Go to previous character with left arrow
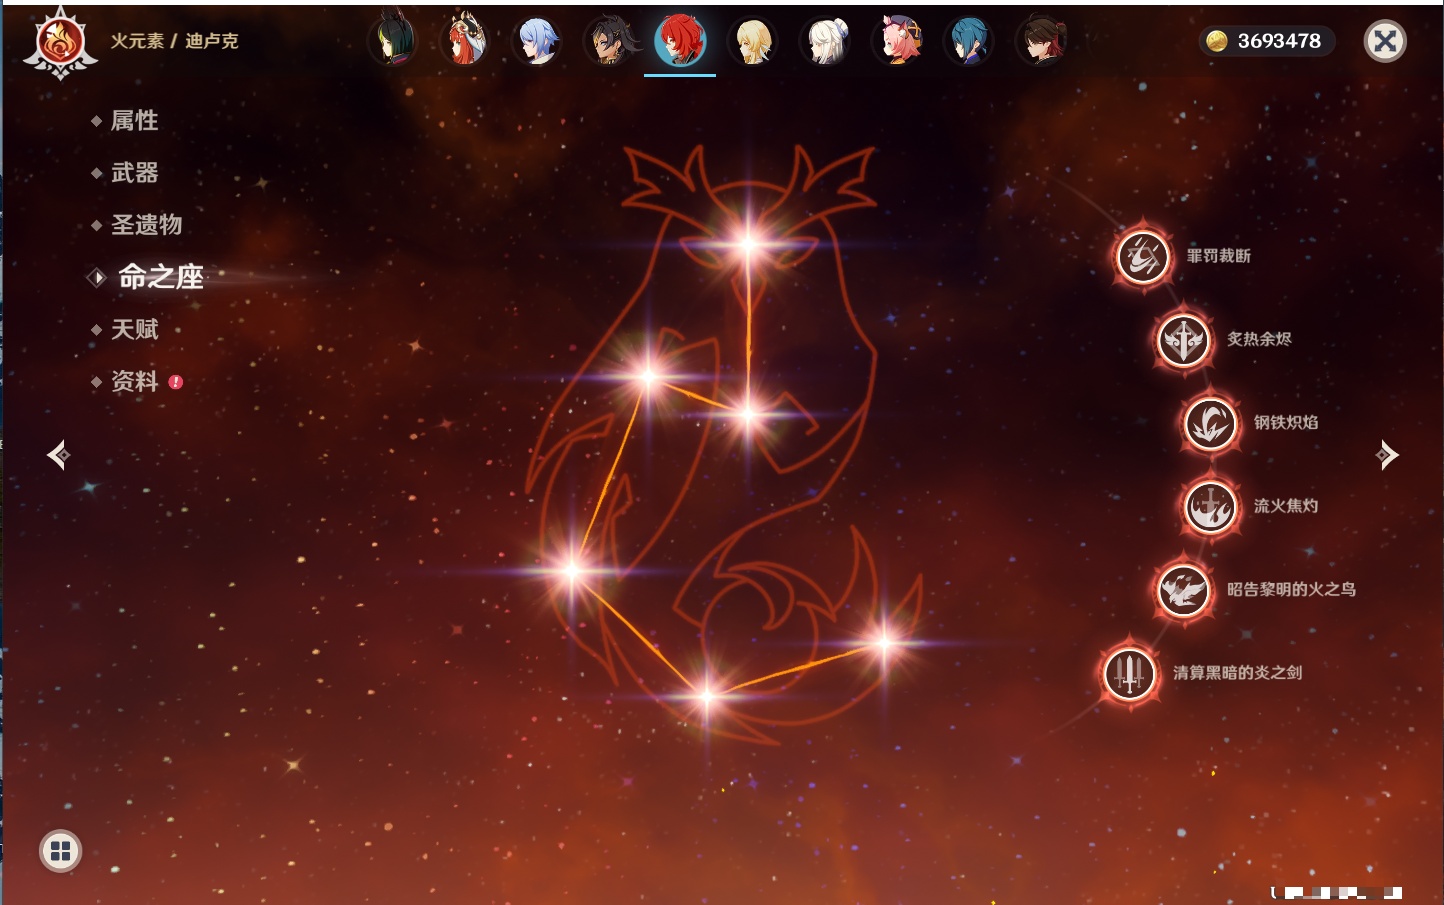The image size is (1444, 905). 59,455
